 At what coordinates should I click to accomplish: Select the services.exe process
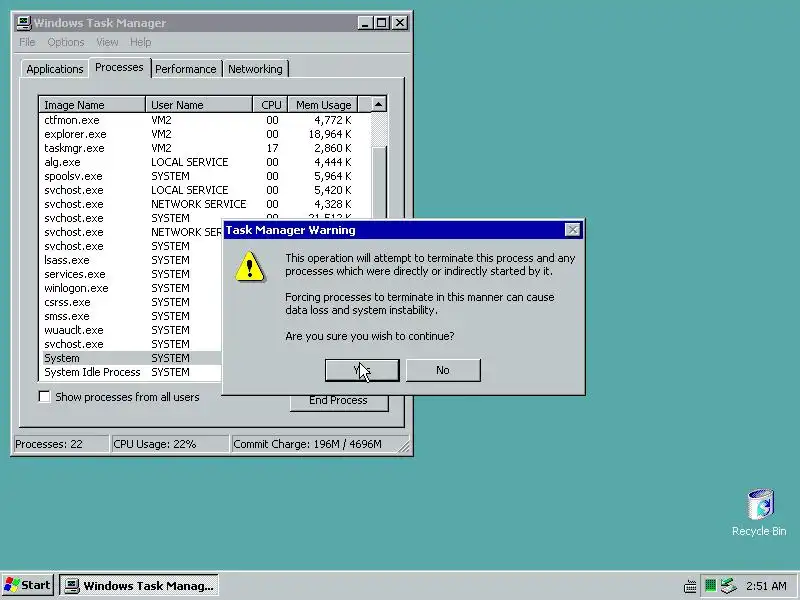131,274
